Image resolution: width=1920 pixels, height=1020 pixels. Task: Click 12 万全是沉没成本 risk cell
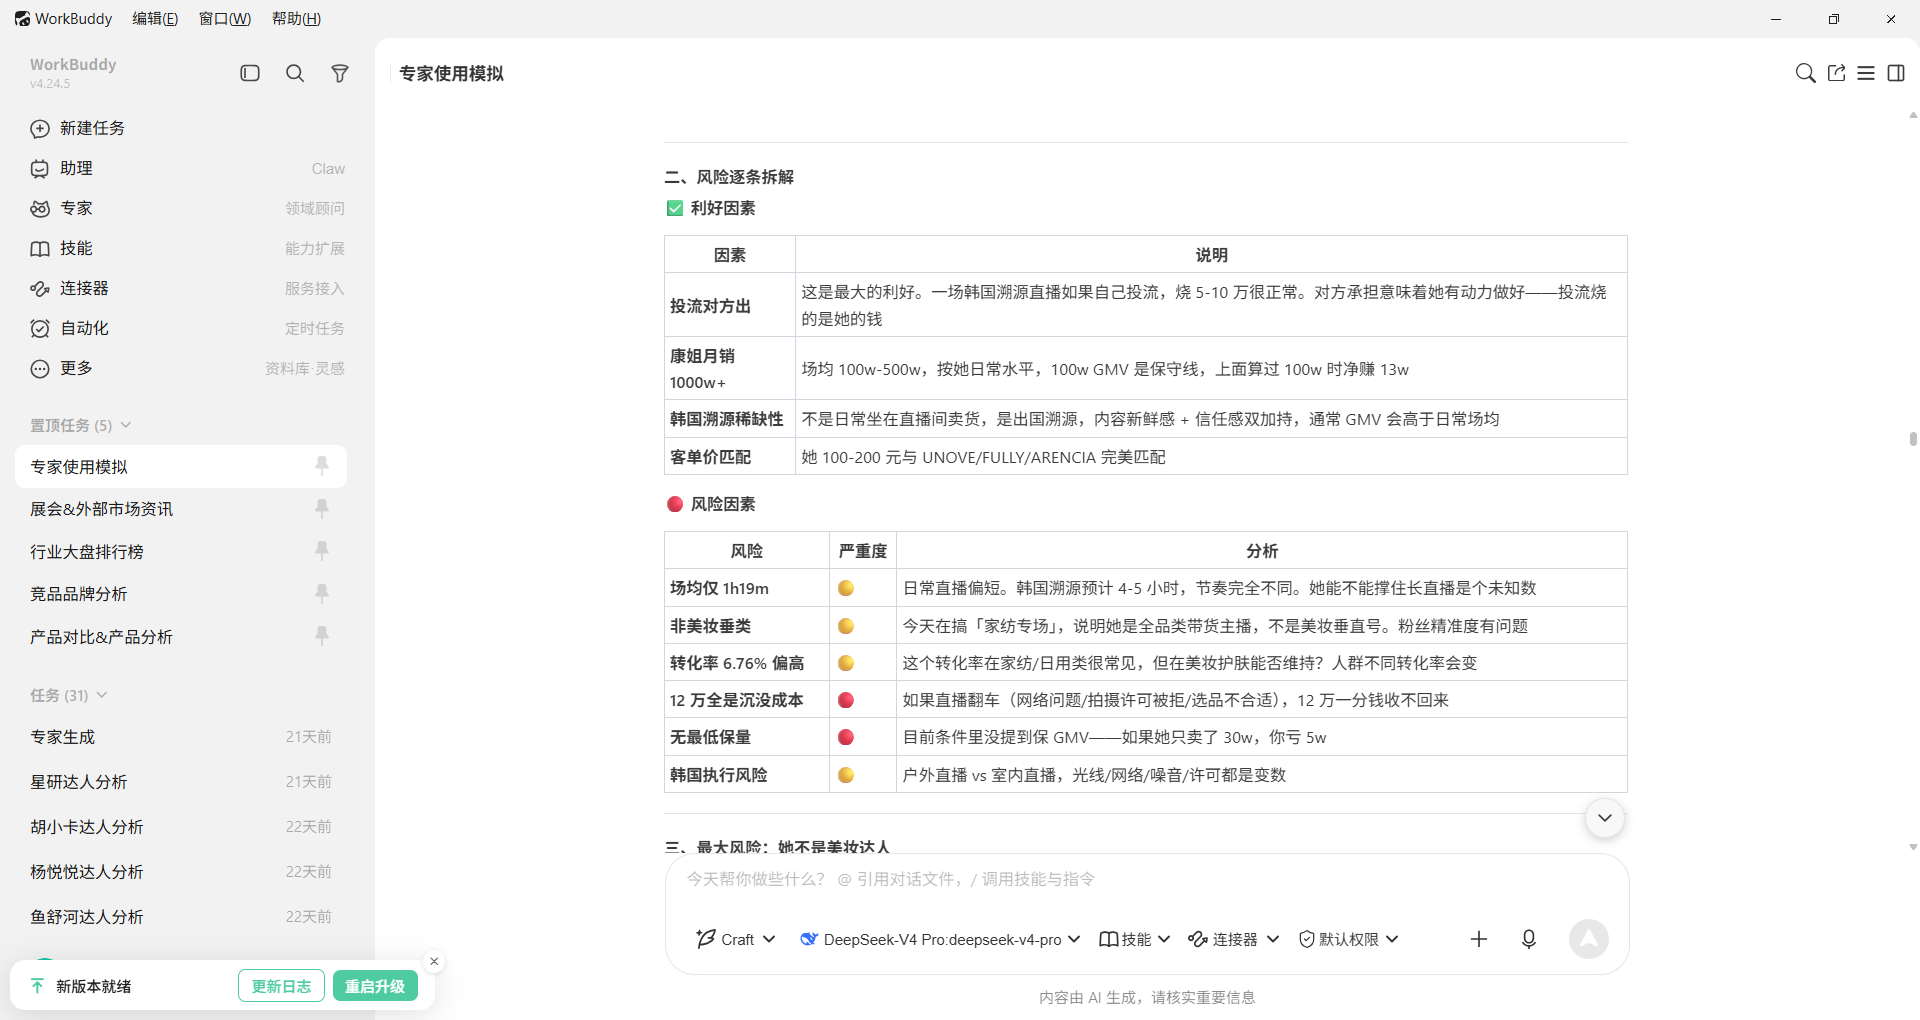pyautogui.click(x=747, y=700)
